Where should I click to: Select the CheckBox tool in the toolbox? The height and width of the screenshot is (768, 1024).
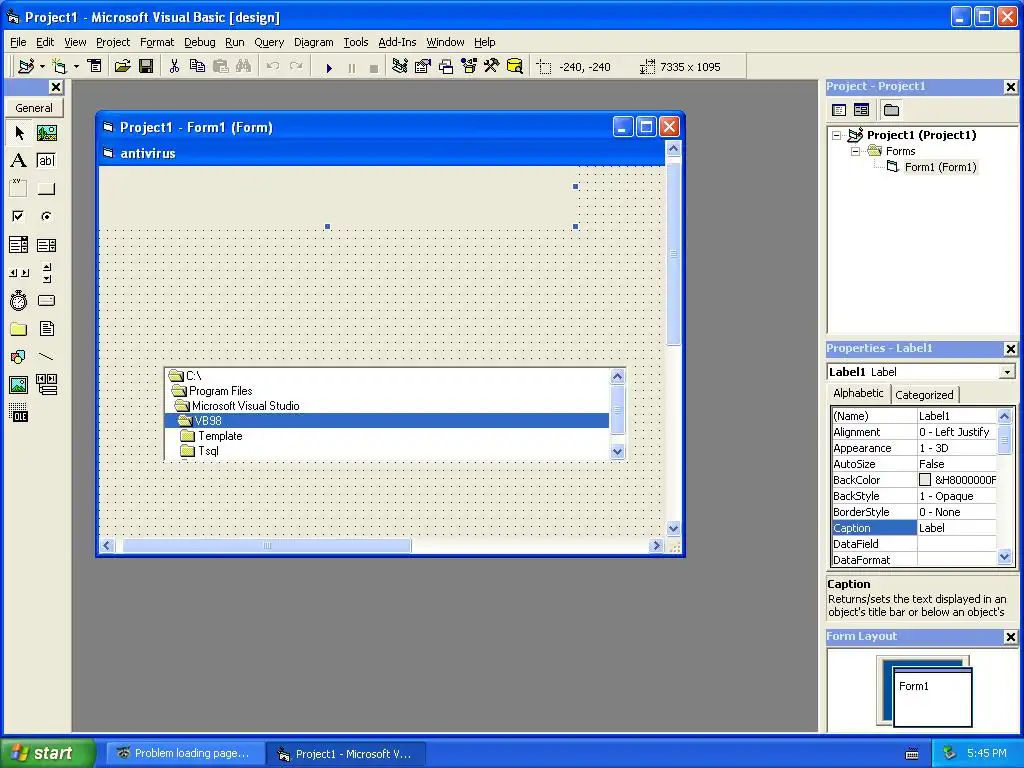[19, 216]
